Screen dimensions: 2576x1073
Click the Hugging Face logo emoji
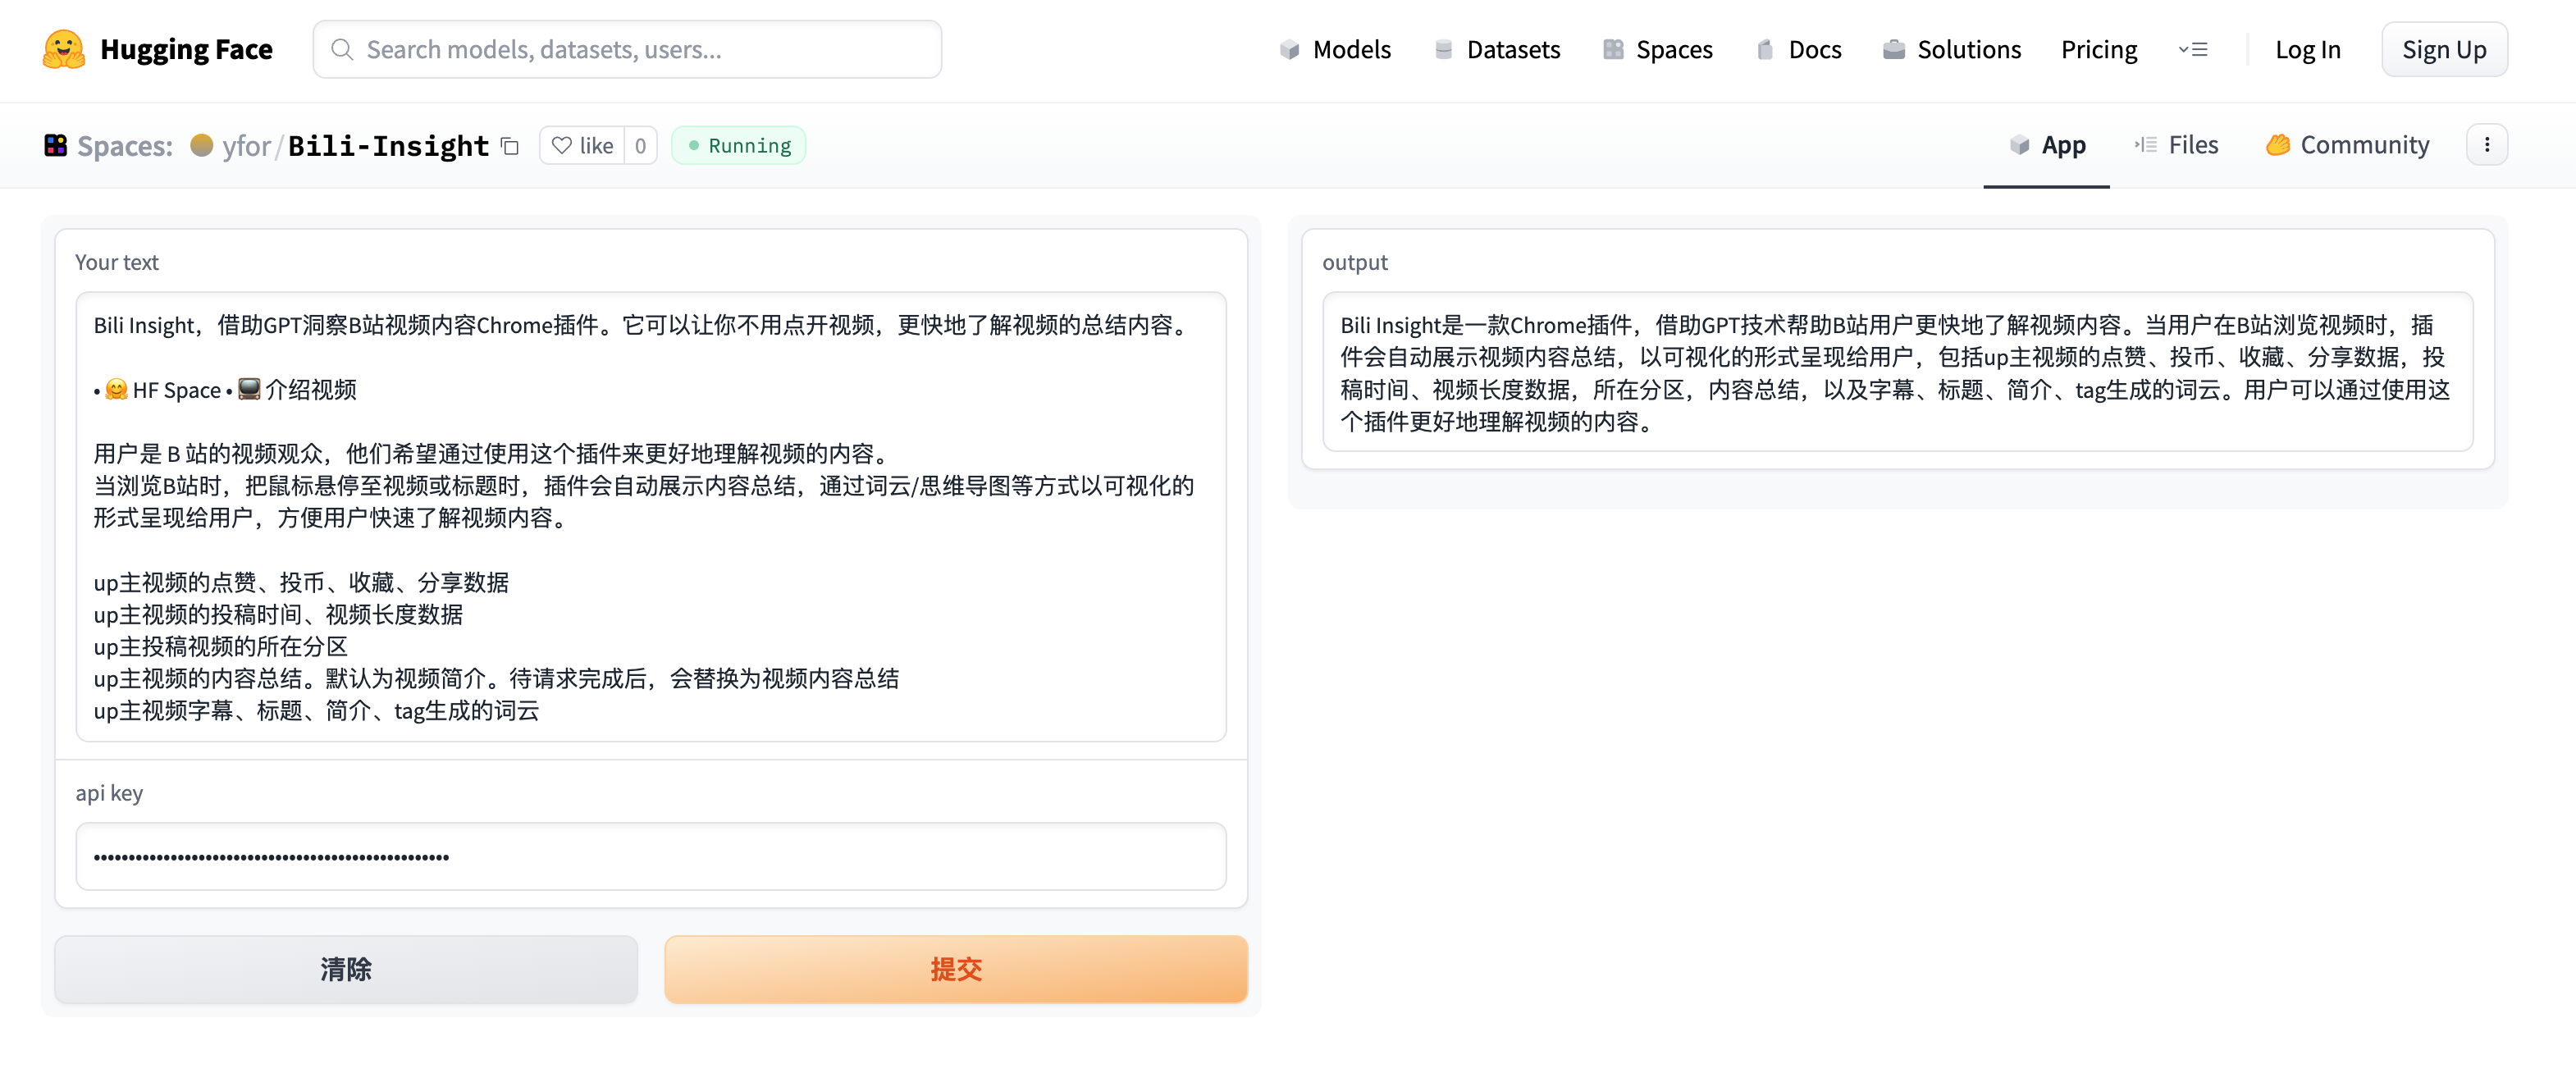(x=63, y=49)
